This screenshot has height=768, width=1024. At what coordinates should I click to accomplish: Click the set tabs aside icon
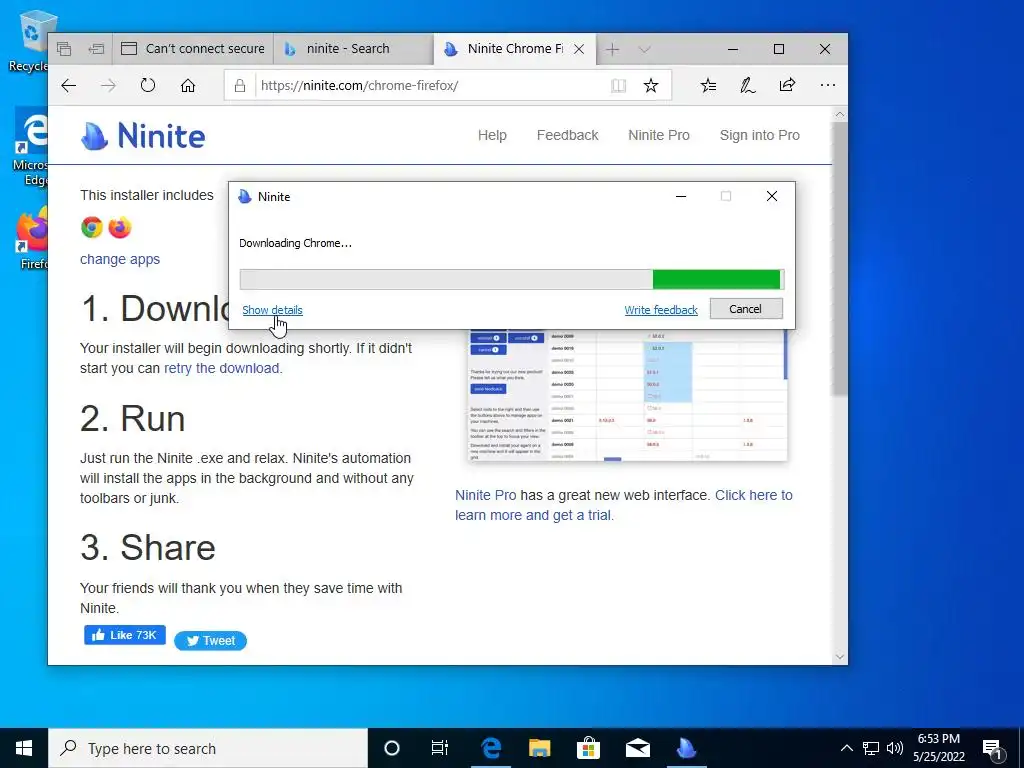point(96,49)
